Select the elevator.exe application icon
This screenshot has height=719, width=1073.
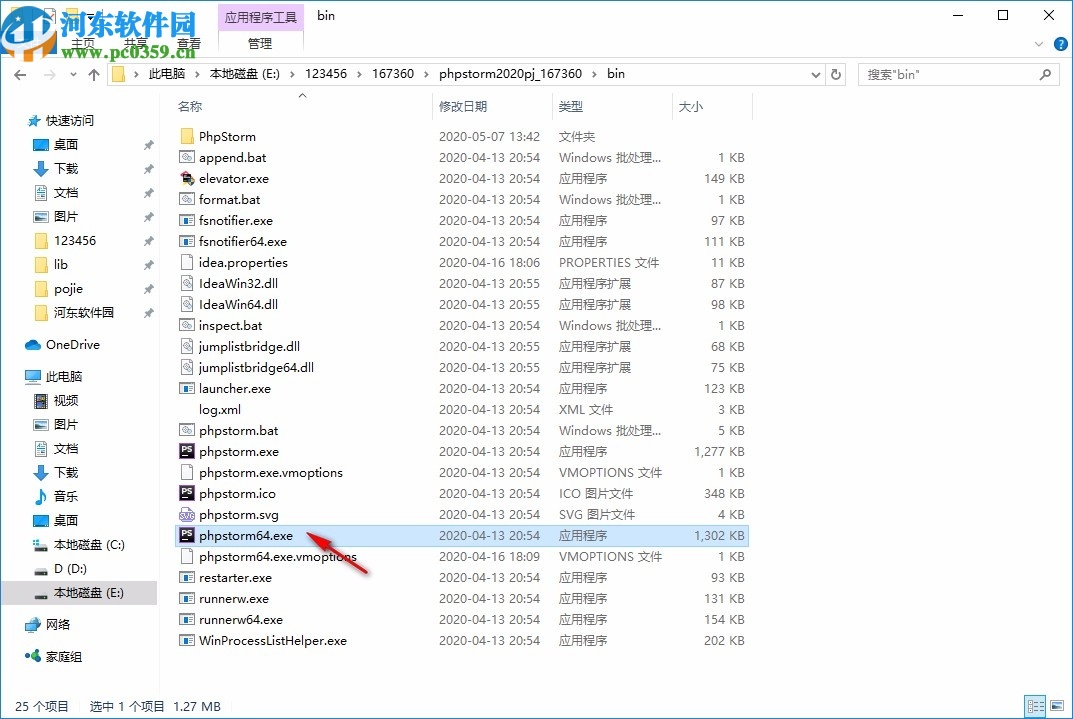point(187,178)
